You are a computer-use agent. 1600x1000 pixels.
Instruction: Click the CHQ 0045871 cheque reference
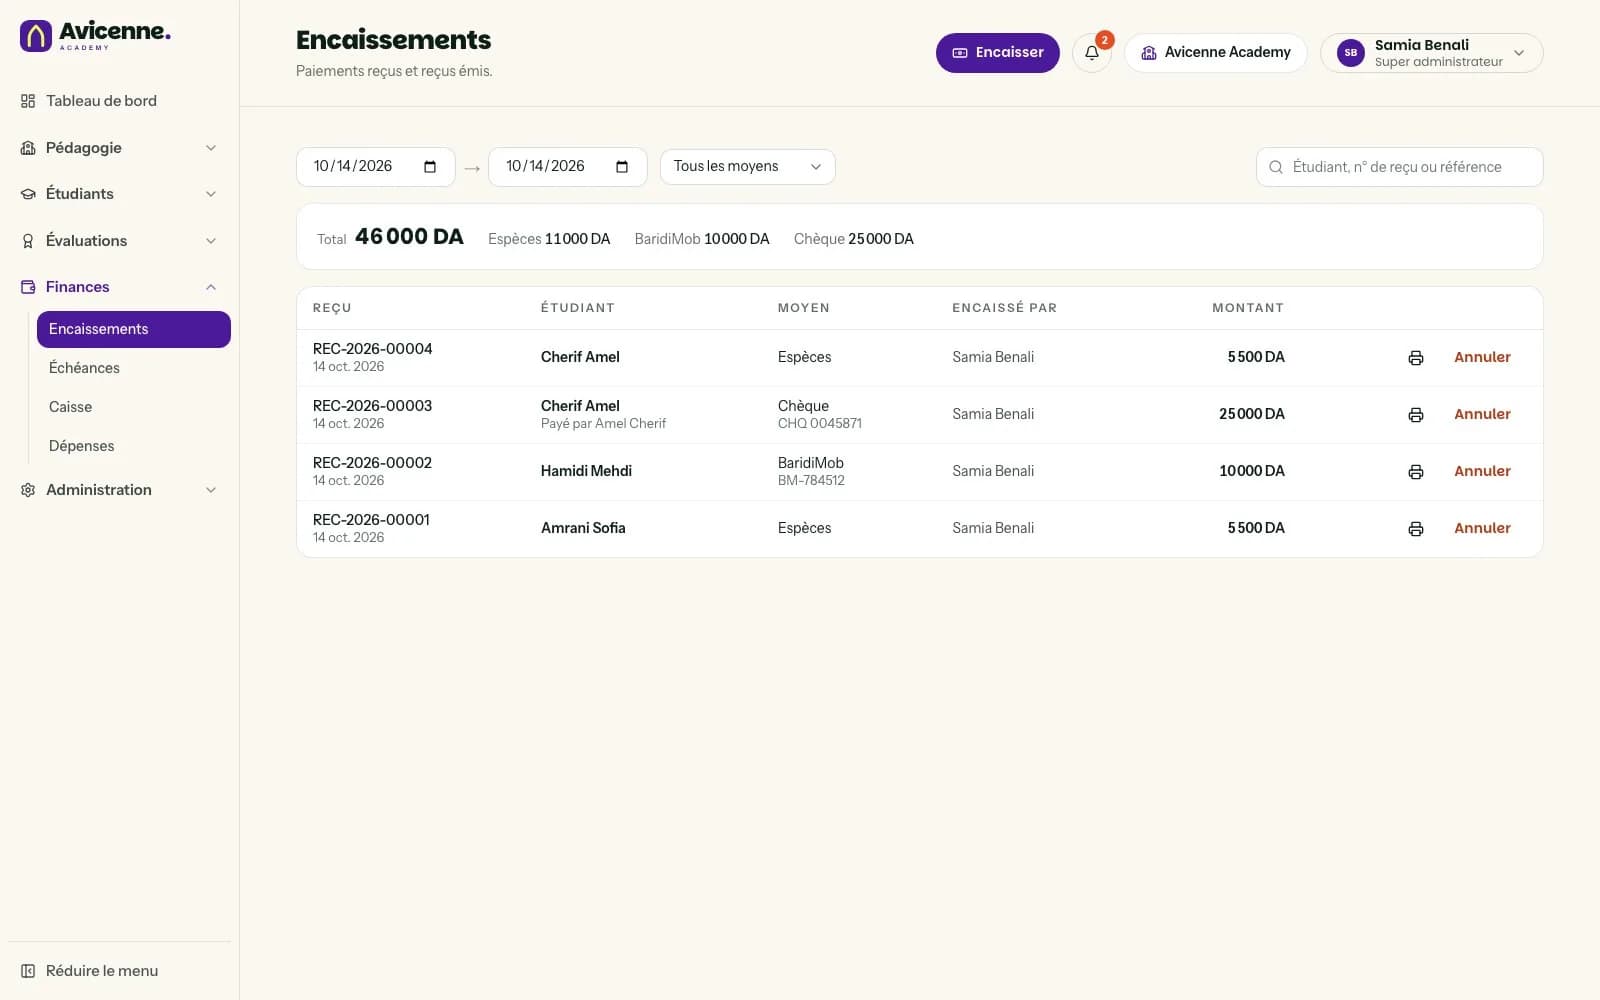[x=820, y=424]
